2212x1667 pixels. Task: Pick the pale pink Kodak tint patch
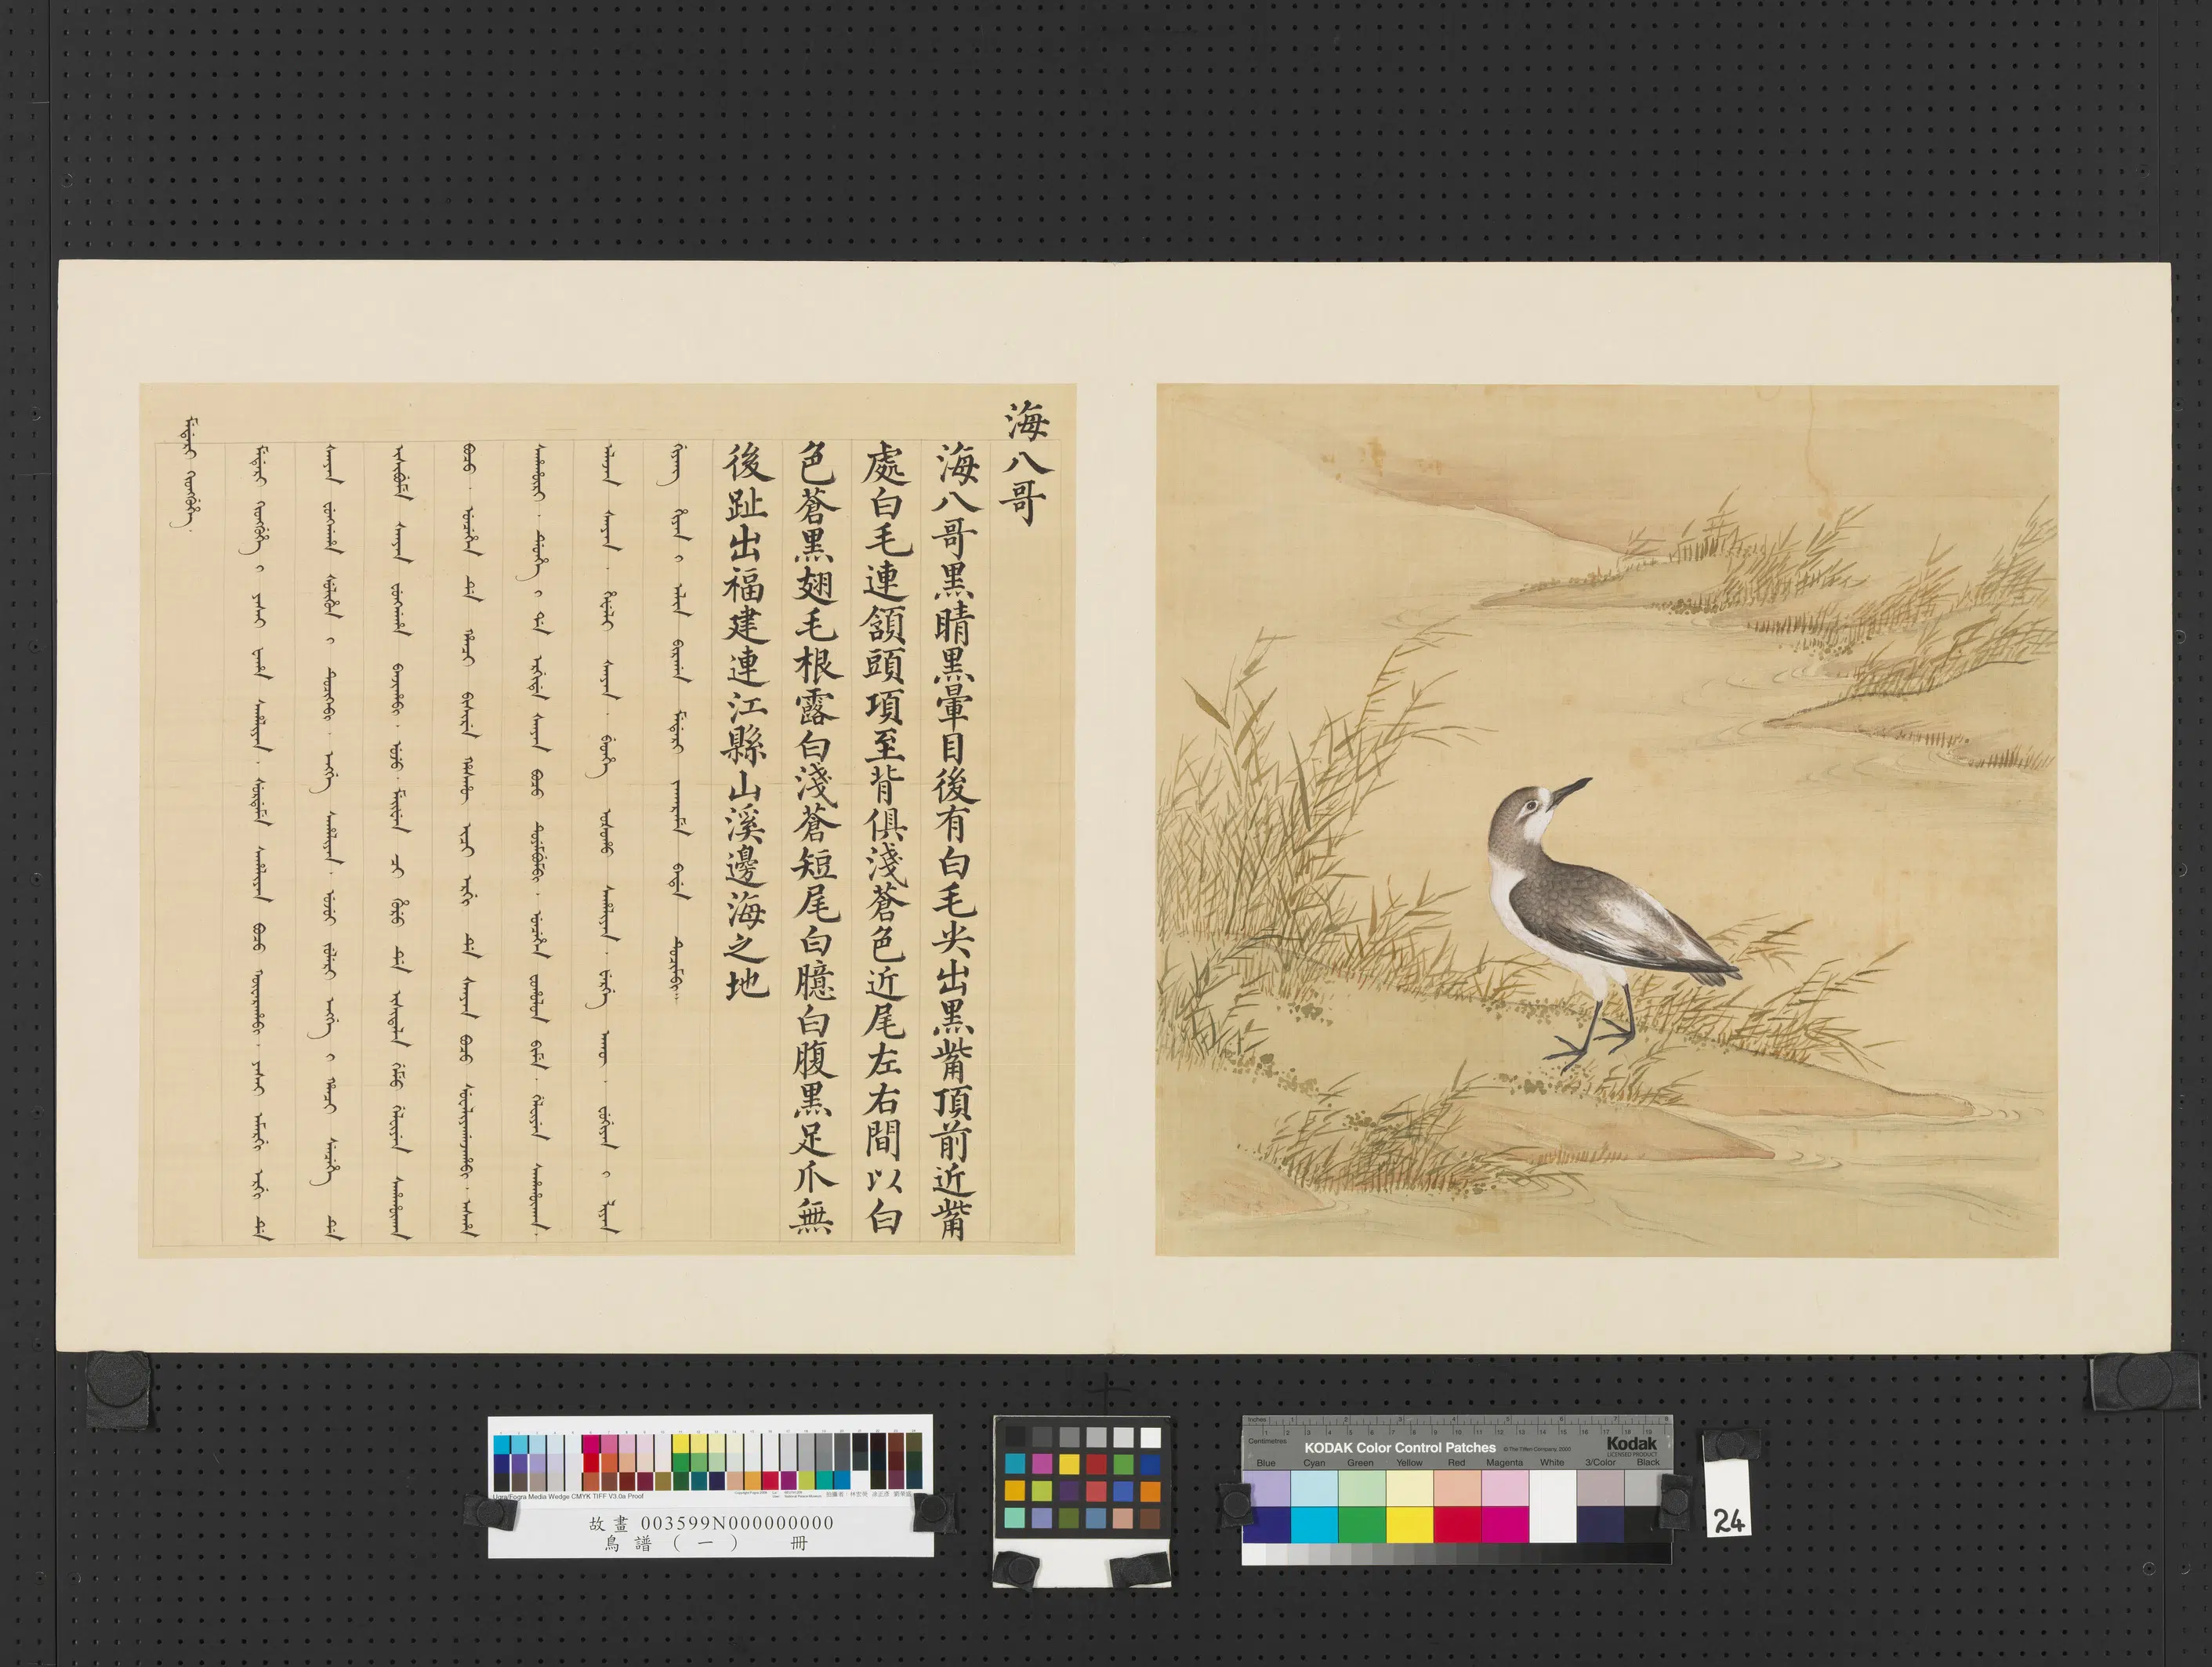click(1506, 1488)
